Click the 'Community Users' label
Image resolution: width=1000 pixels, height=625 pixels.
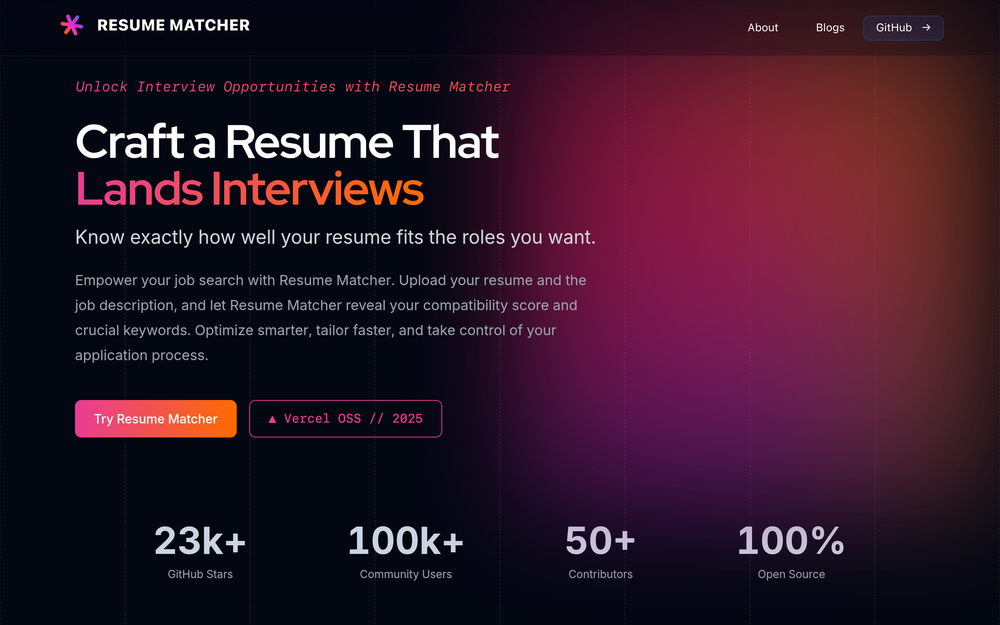(406, 574)
